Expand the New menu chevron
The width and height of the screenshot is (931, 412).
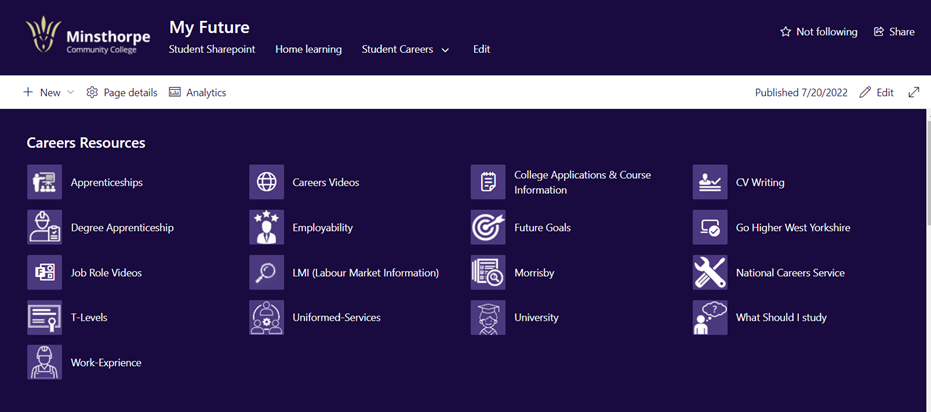(70, 93)
